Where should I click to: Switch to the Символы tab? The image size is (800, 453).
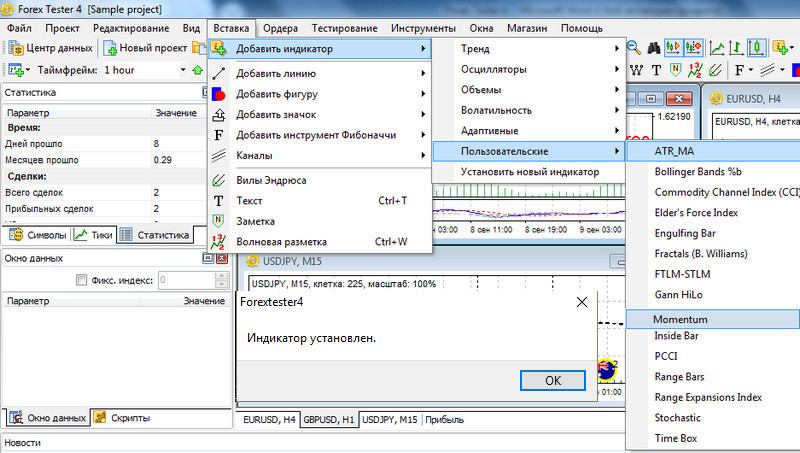pos(38,235)
